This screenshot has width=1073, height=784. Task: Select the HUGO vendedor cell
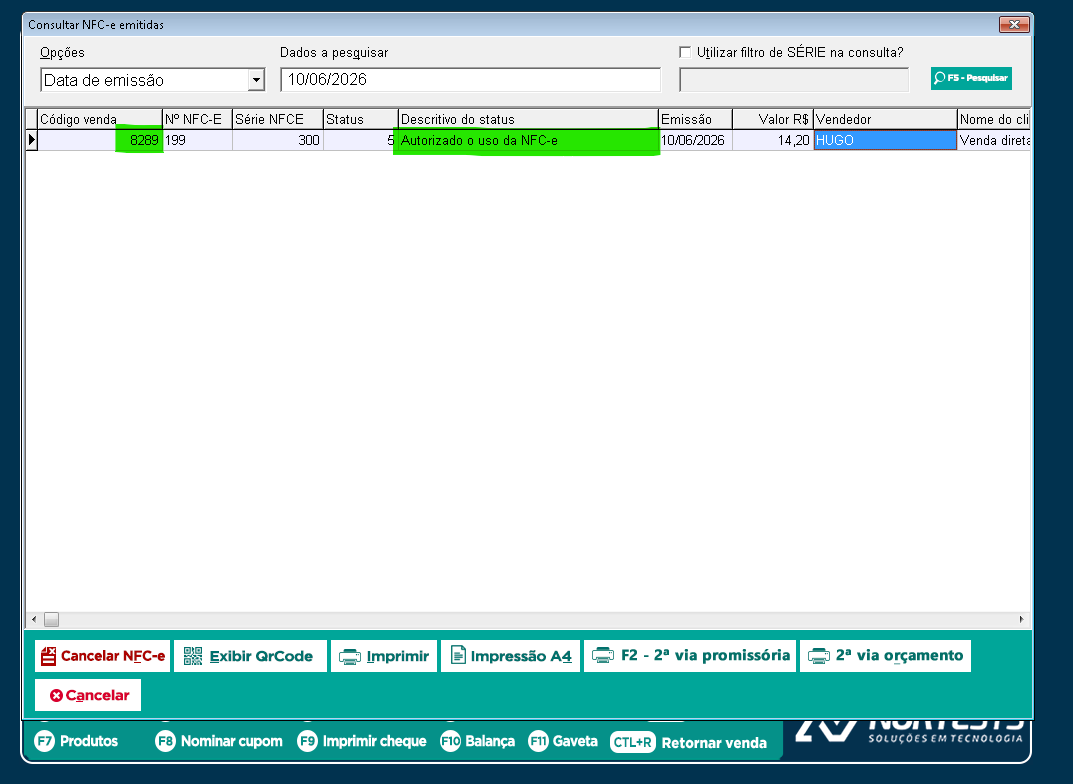tap(885, 140)
